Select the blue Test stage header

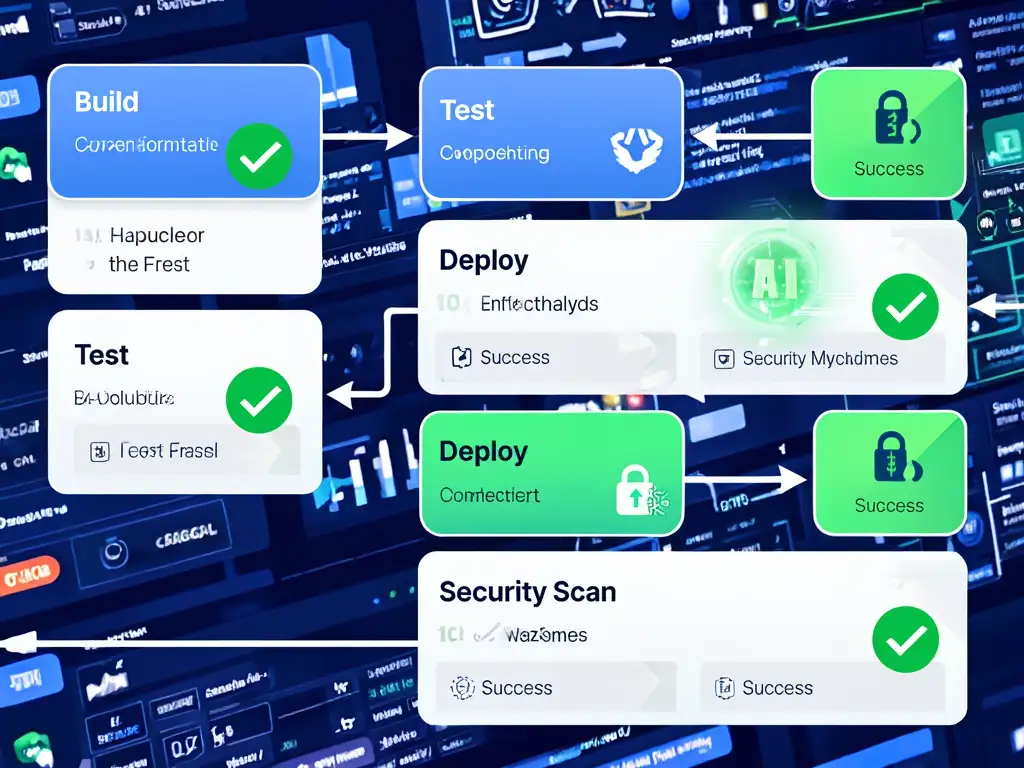[x=467, y=110]
